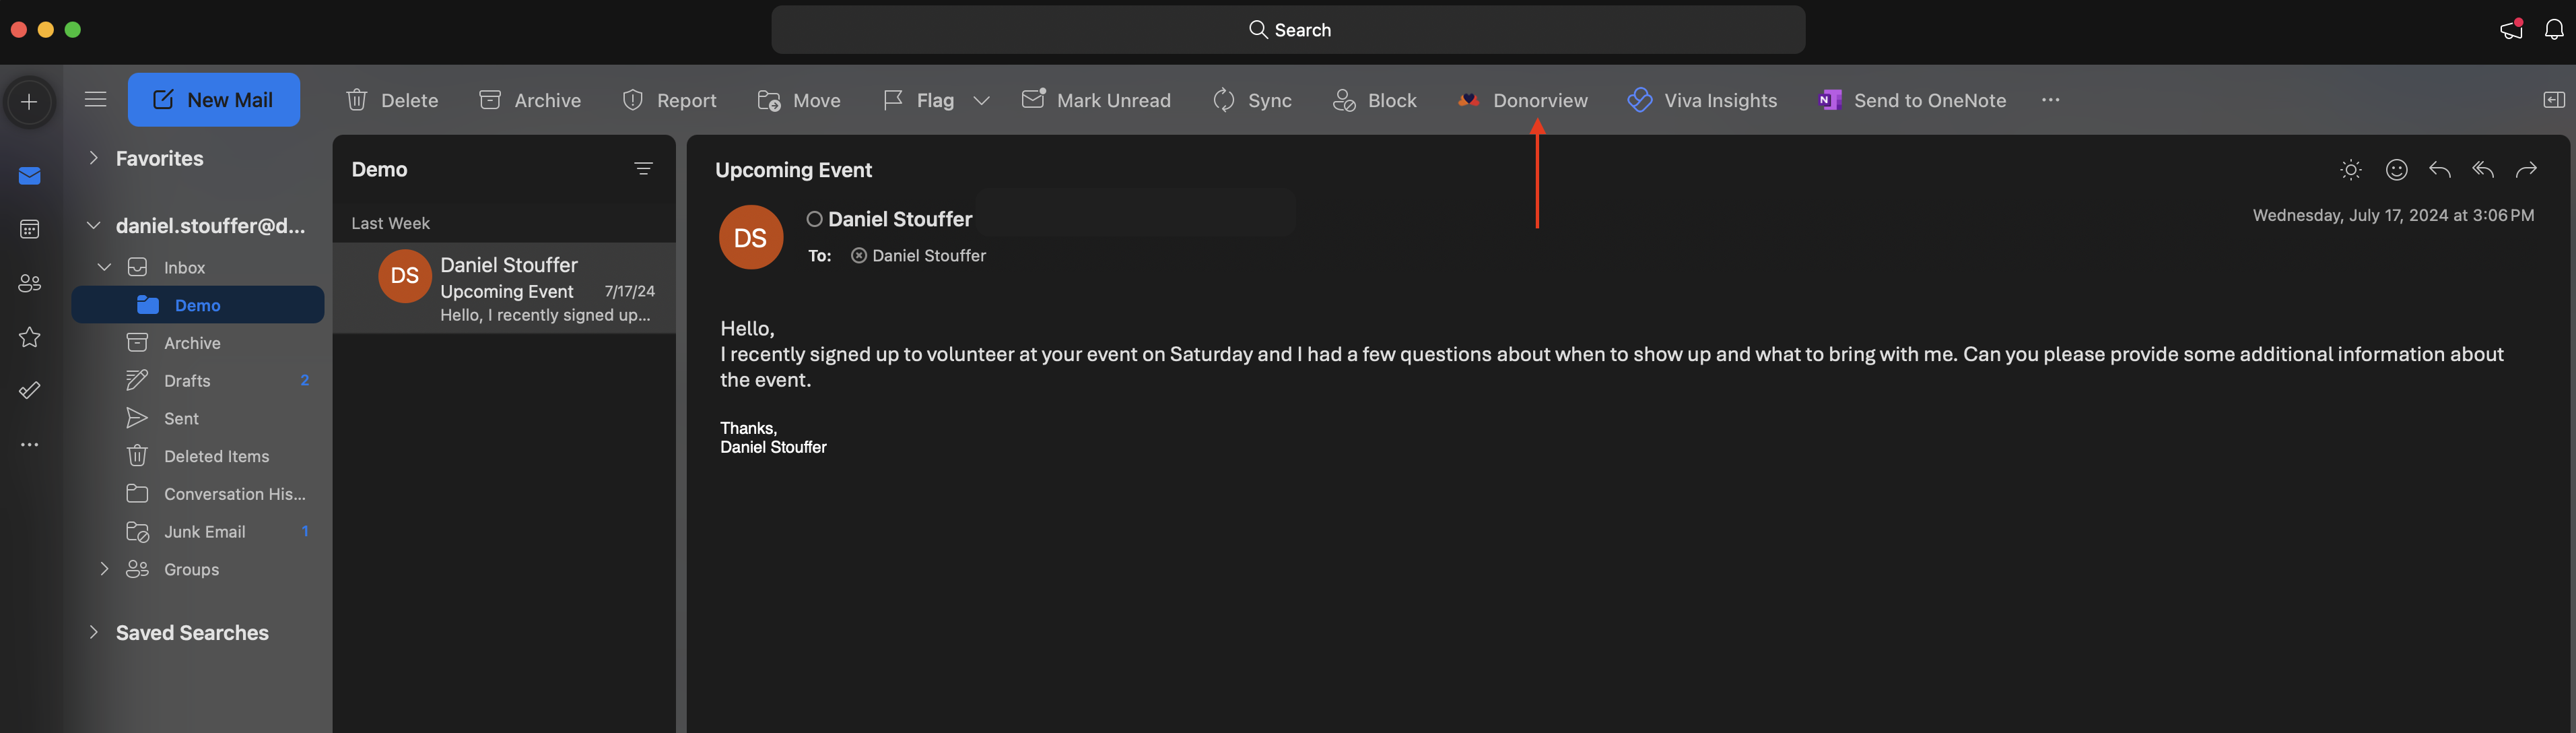
Task: Add an emoji reaction to message
Action: pyautogui.click(x=2396, y=170)
